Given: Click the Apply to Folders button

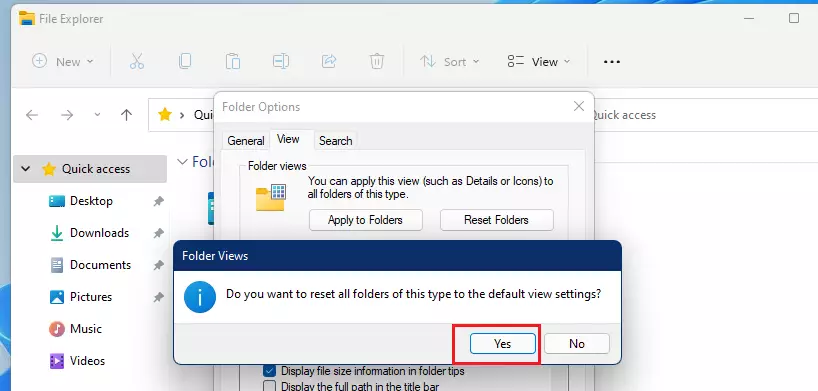Looking at the screenshot, I should 366,220.
